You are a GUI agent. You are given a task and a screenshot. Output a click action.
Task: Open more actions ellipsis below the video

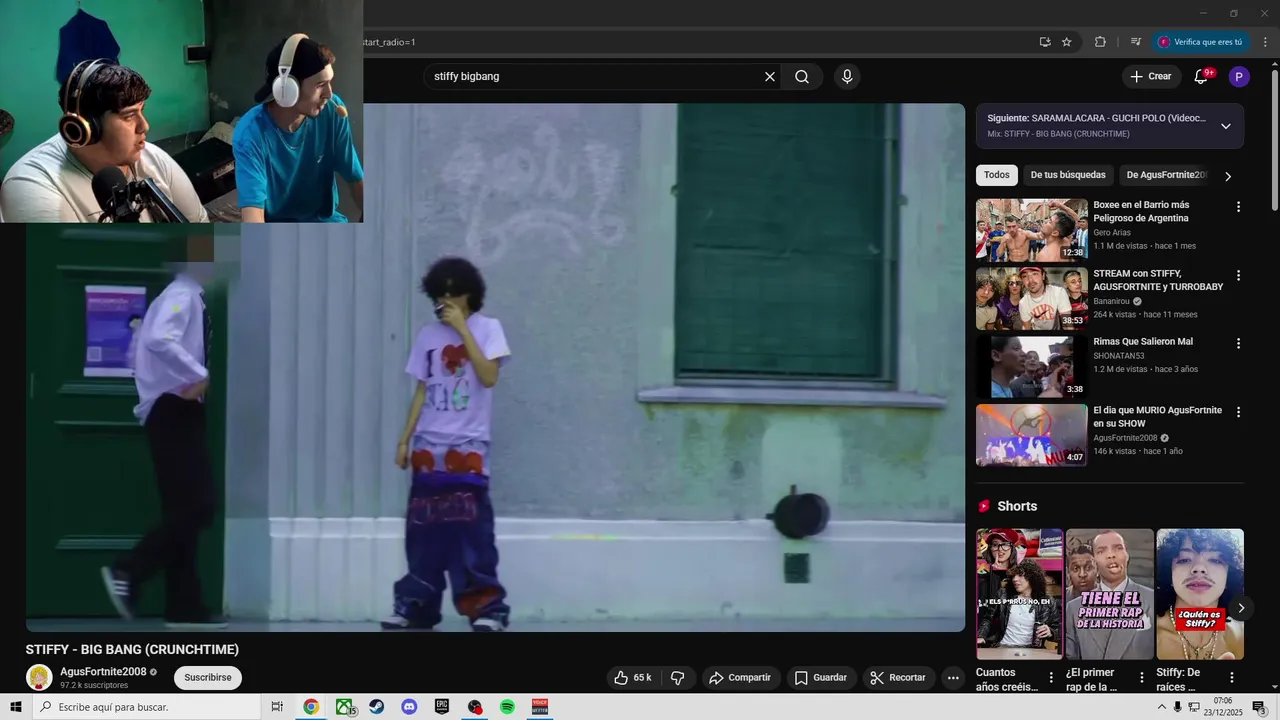pyautogui.click(x=953, y=678)
